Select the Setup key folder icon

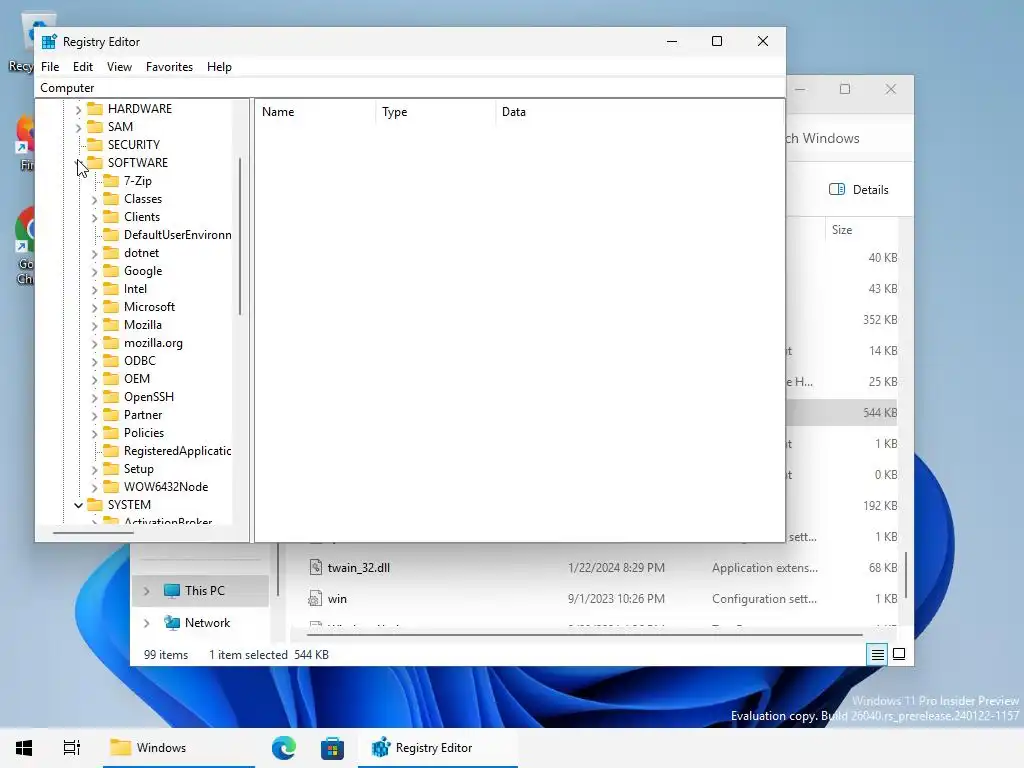[x=112, y=469]
